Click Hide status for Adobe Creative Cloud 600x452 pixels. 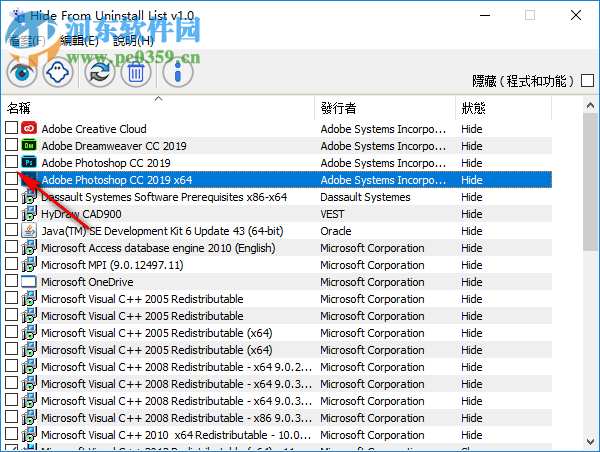pyautogui.click(x=471, y=129)
